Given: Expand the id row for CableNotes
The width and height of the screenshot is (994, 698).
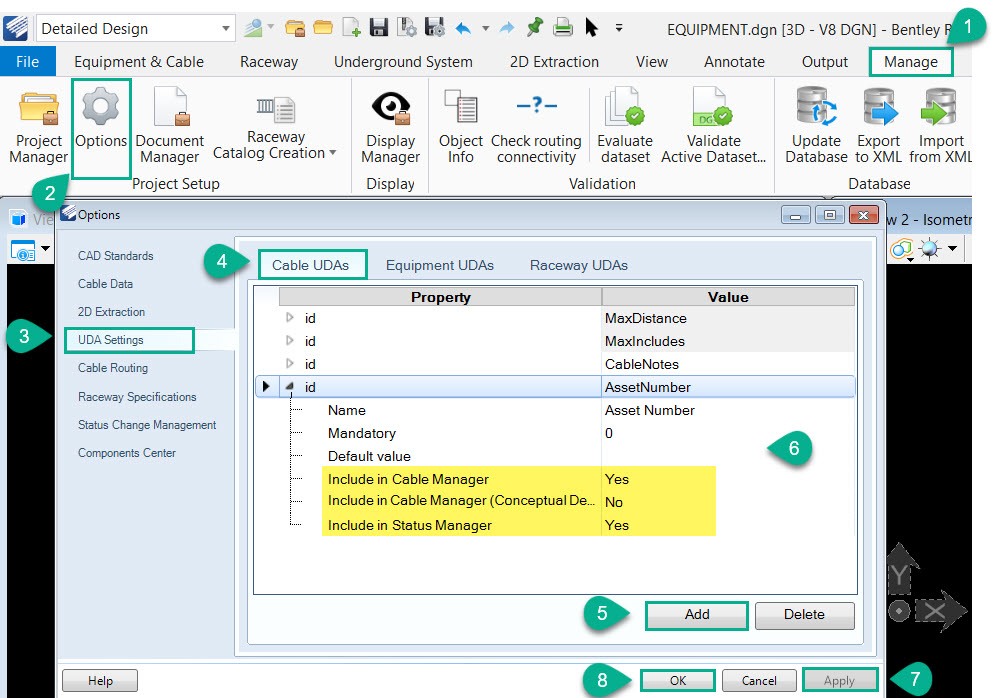Looking at the screenshot, I should pyautogui.click(x=290, y=363).
